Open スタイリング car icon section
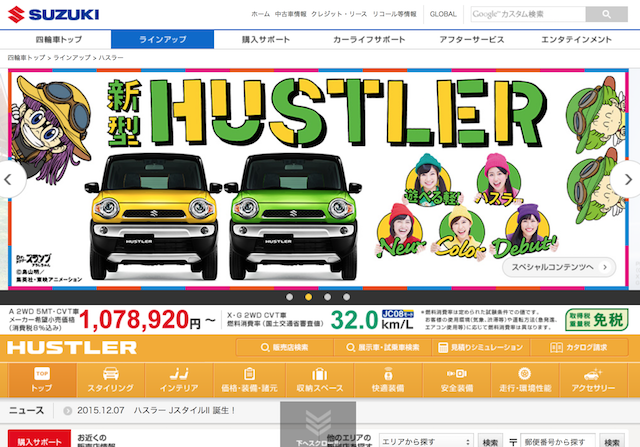This screenshot has width=640, height=447. tap(111, 380)
